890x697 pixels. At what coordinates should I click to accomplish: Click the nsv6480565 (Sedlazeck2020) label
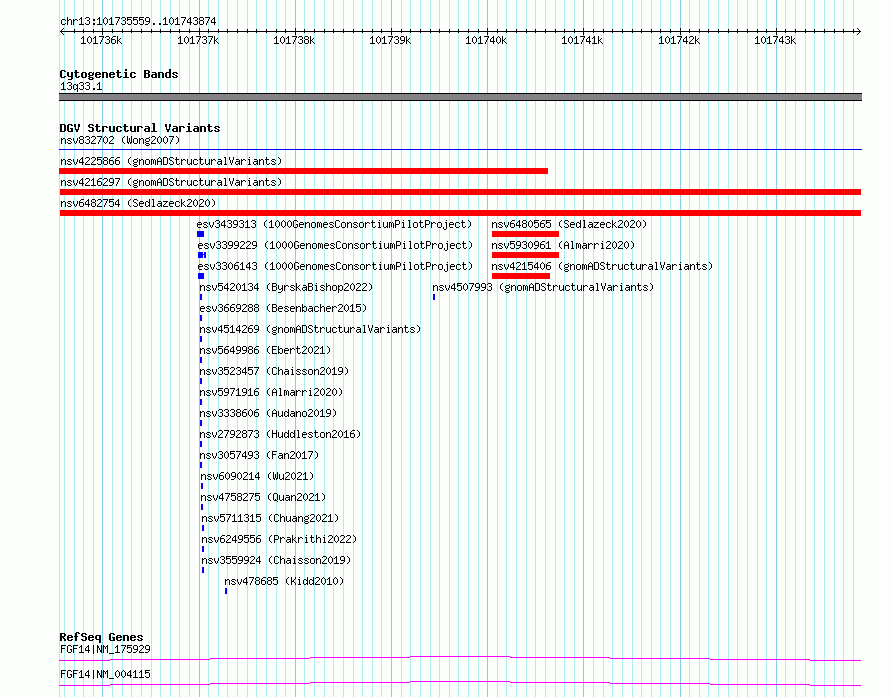click(569, 224)
